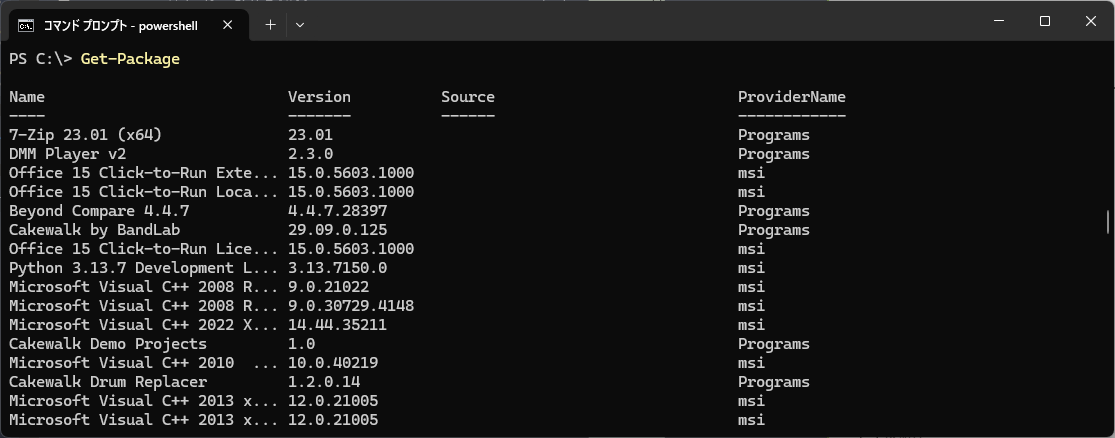
Task: Expand the new tab profile dropdown
Action: coord(300,24)
